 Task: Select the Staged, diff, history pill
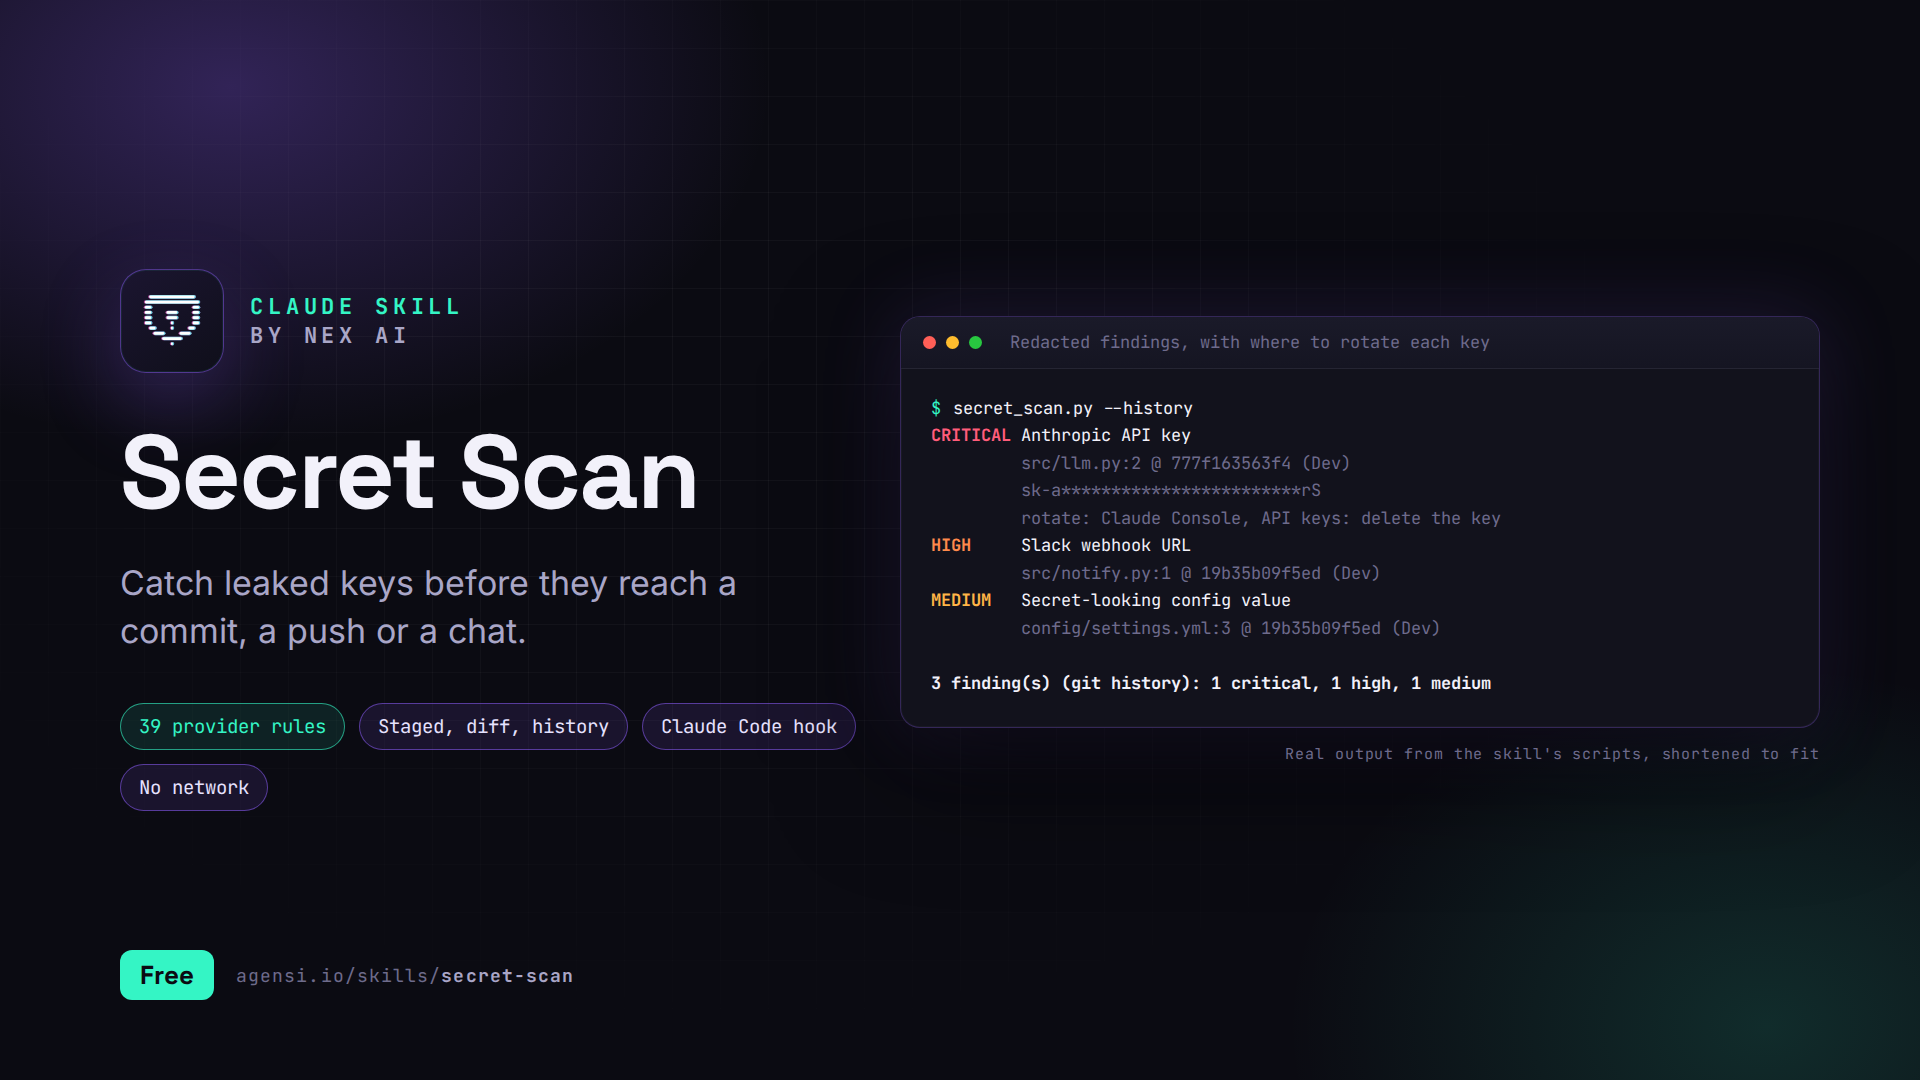[x=493, y=727]
